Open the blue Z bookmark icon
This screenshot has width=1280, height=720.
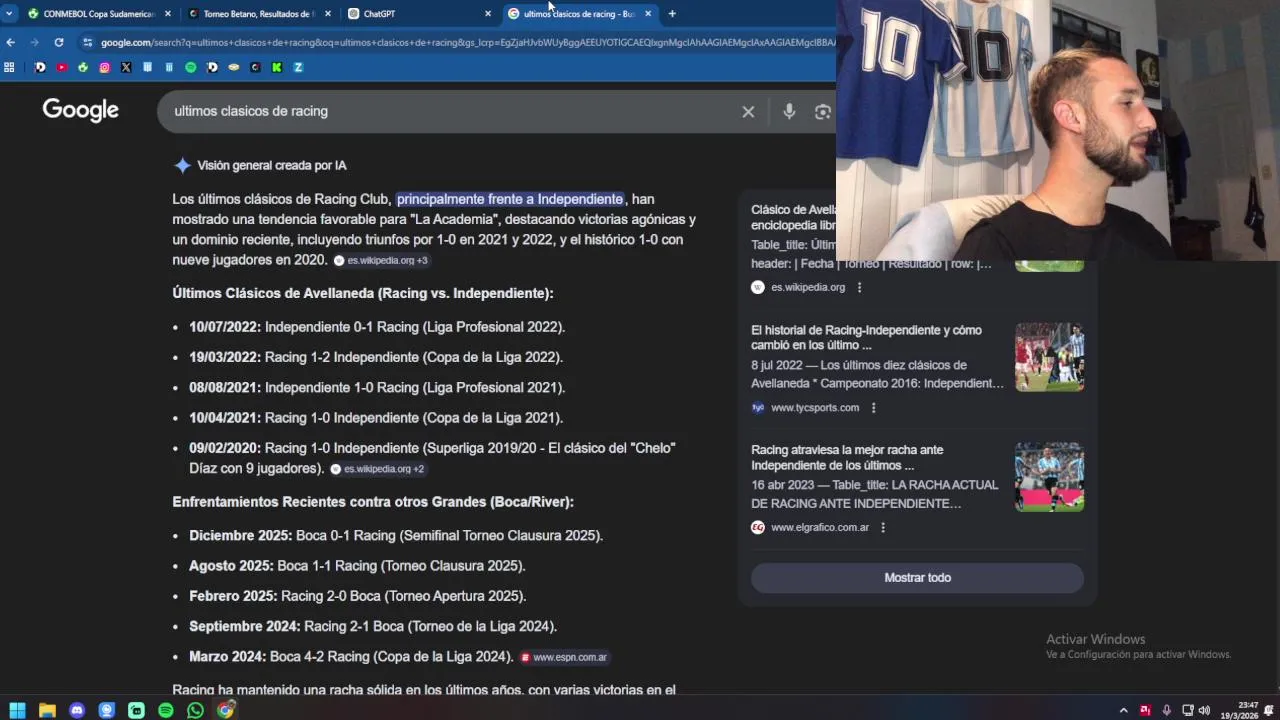click(298, 67)
